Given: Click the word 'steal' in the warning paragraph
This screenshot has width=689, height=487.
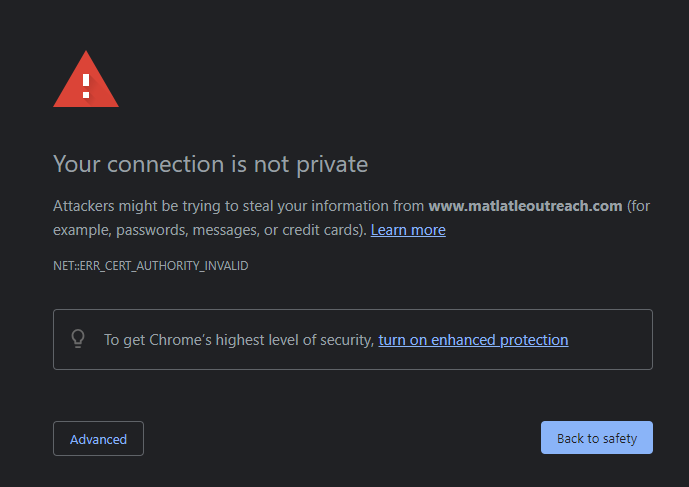Looking at the screenshot, I should pos(264,206).
